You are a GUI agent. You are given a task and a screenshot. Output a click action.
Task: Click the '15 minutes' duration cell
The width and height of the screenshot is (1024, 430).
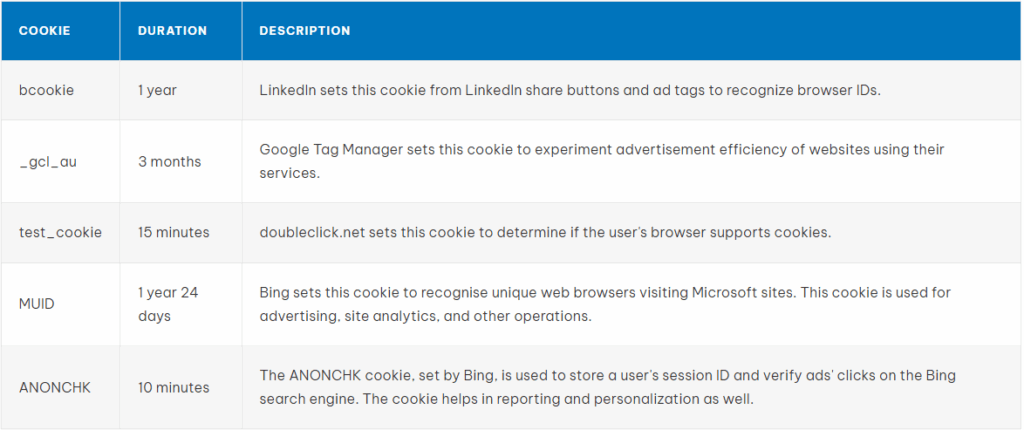(x=173, y=232)
